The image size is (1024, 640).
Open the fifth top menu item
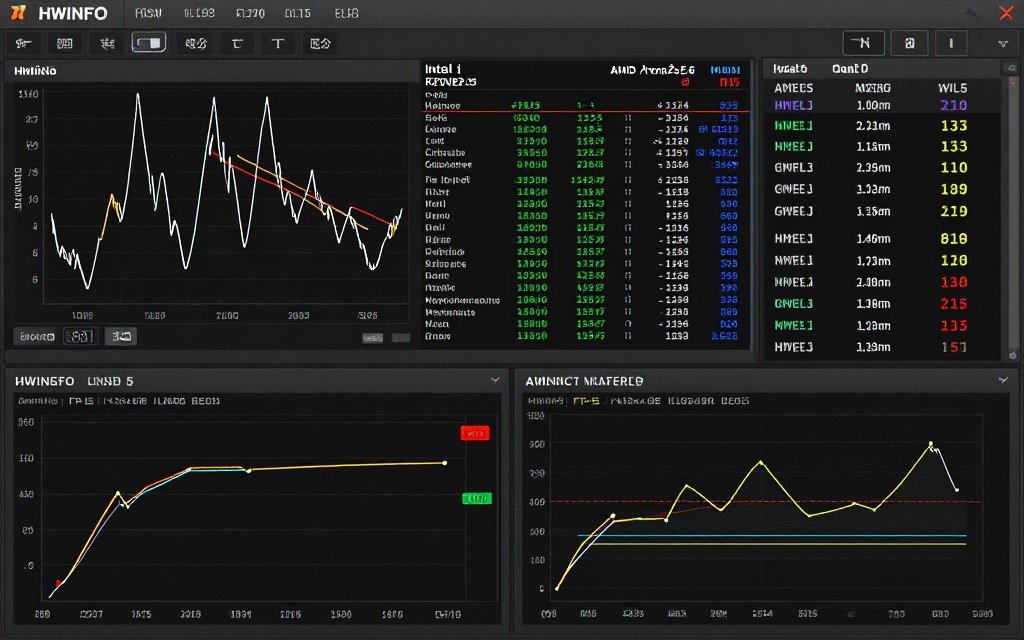[346, 13]
